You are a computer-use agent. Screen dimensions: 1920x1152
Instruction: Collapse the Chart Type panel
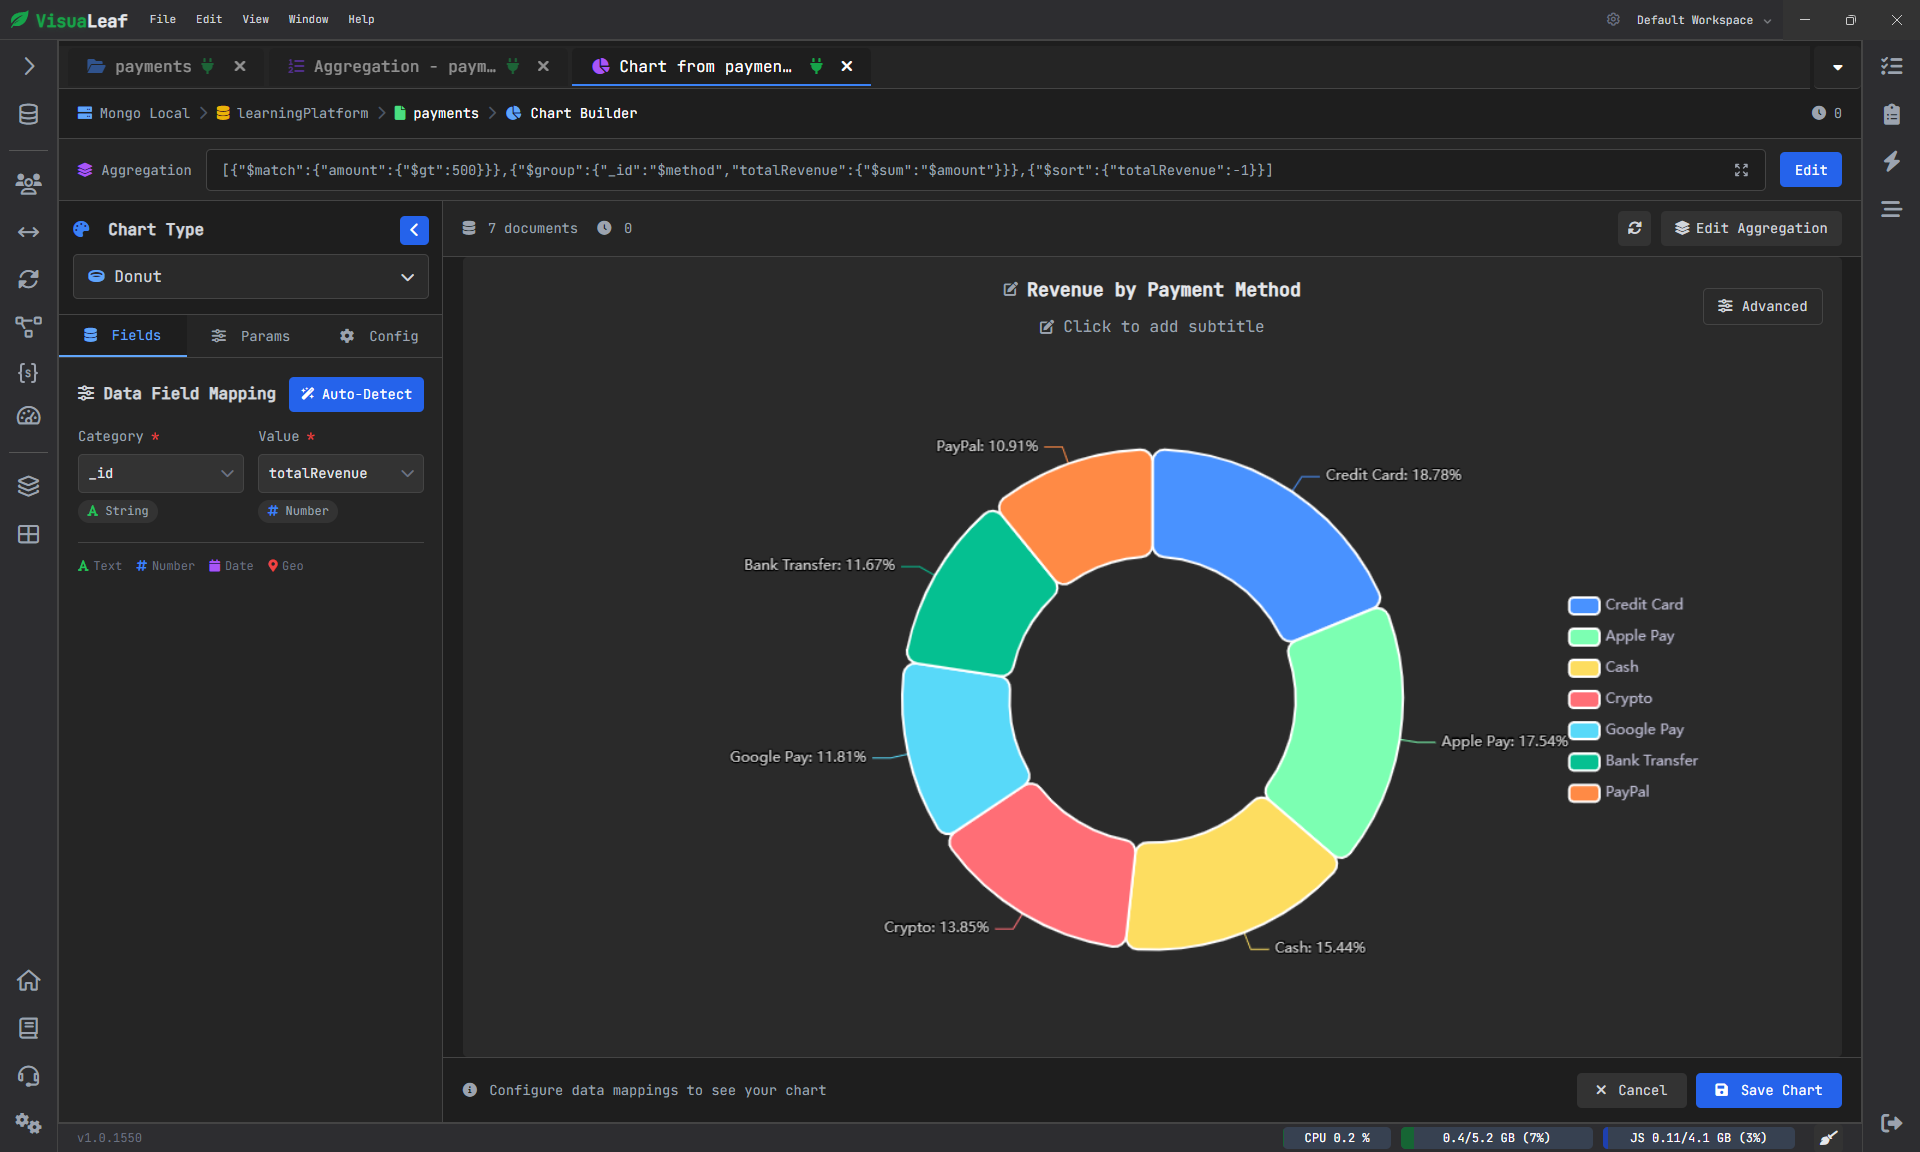(414, 230)
